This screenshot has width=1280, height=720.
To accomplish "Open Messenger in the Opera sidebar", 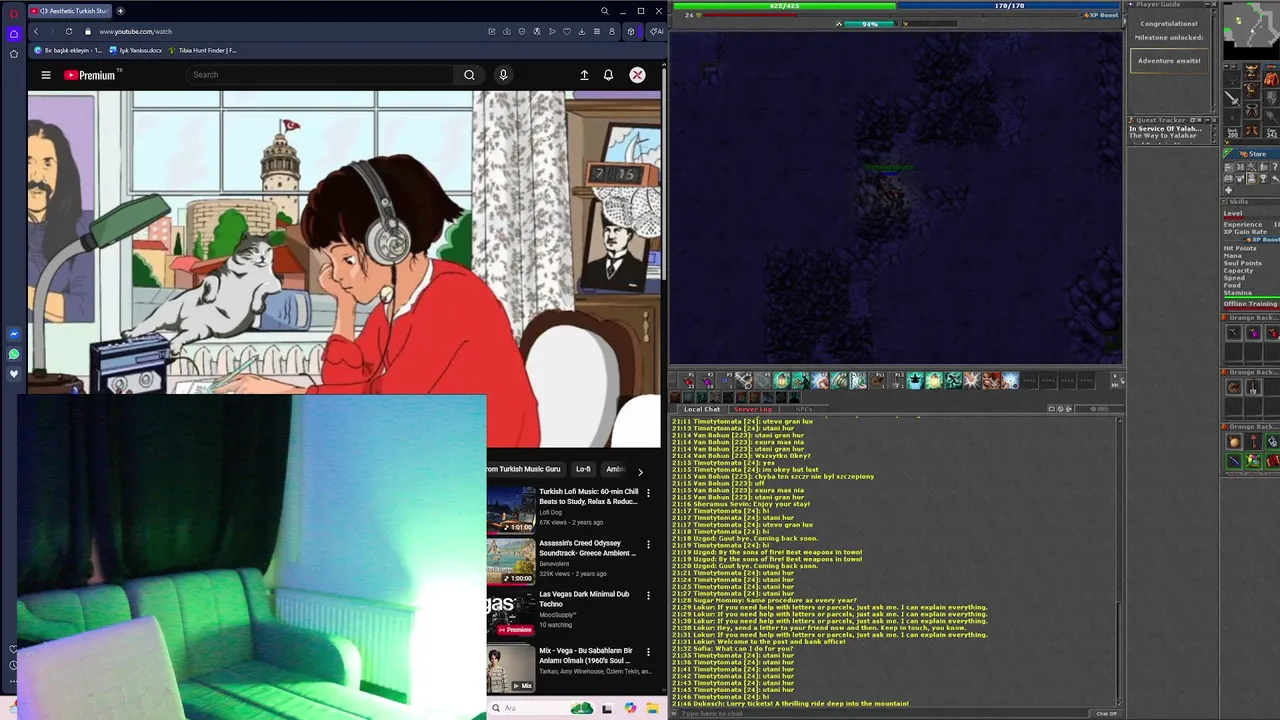I will pyautogui.click(x=14, y=334).
